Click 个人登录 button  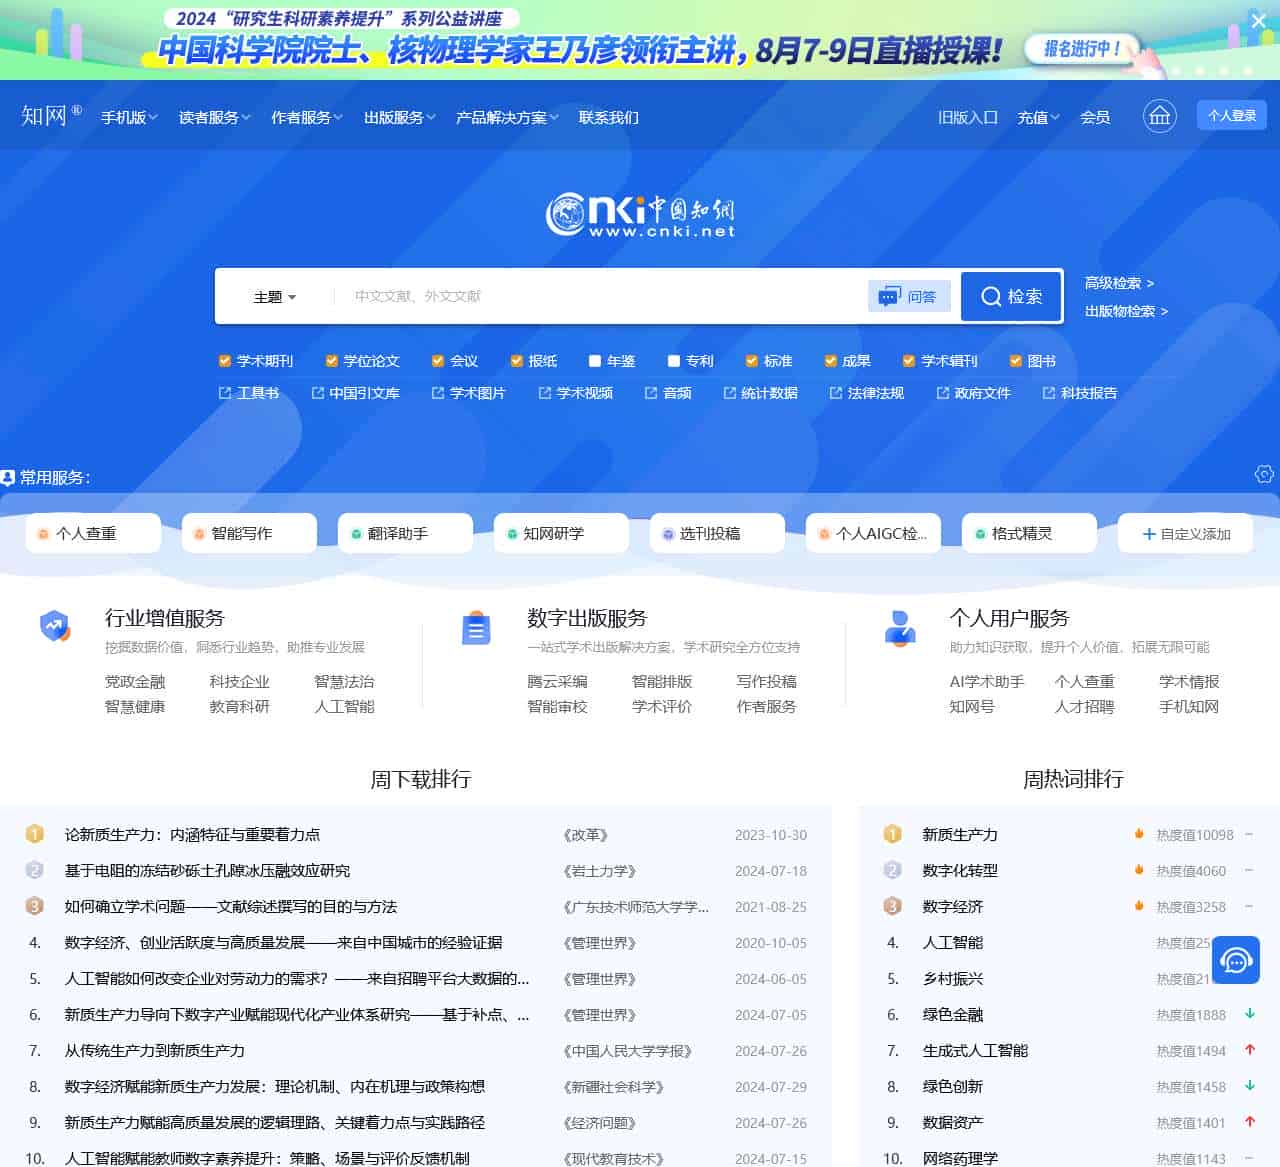[x=1232, y=115]
